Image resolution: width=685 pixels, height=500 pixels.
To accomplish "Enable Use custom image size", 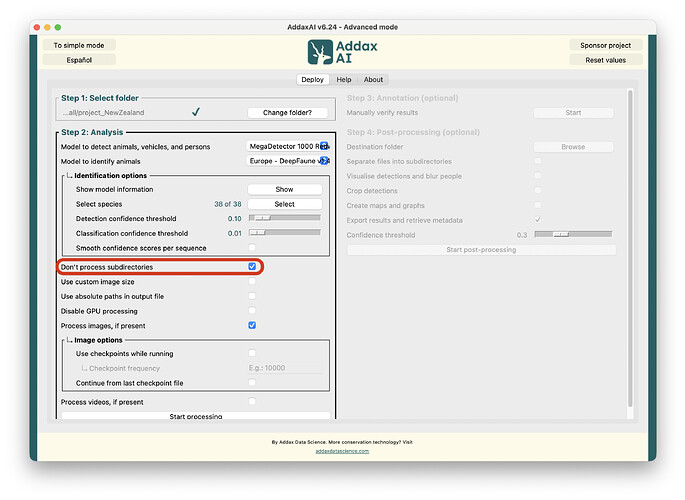I will pyautogui.click(x=252, y=282).
